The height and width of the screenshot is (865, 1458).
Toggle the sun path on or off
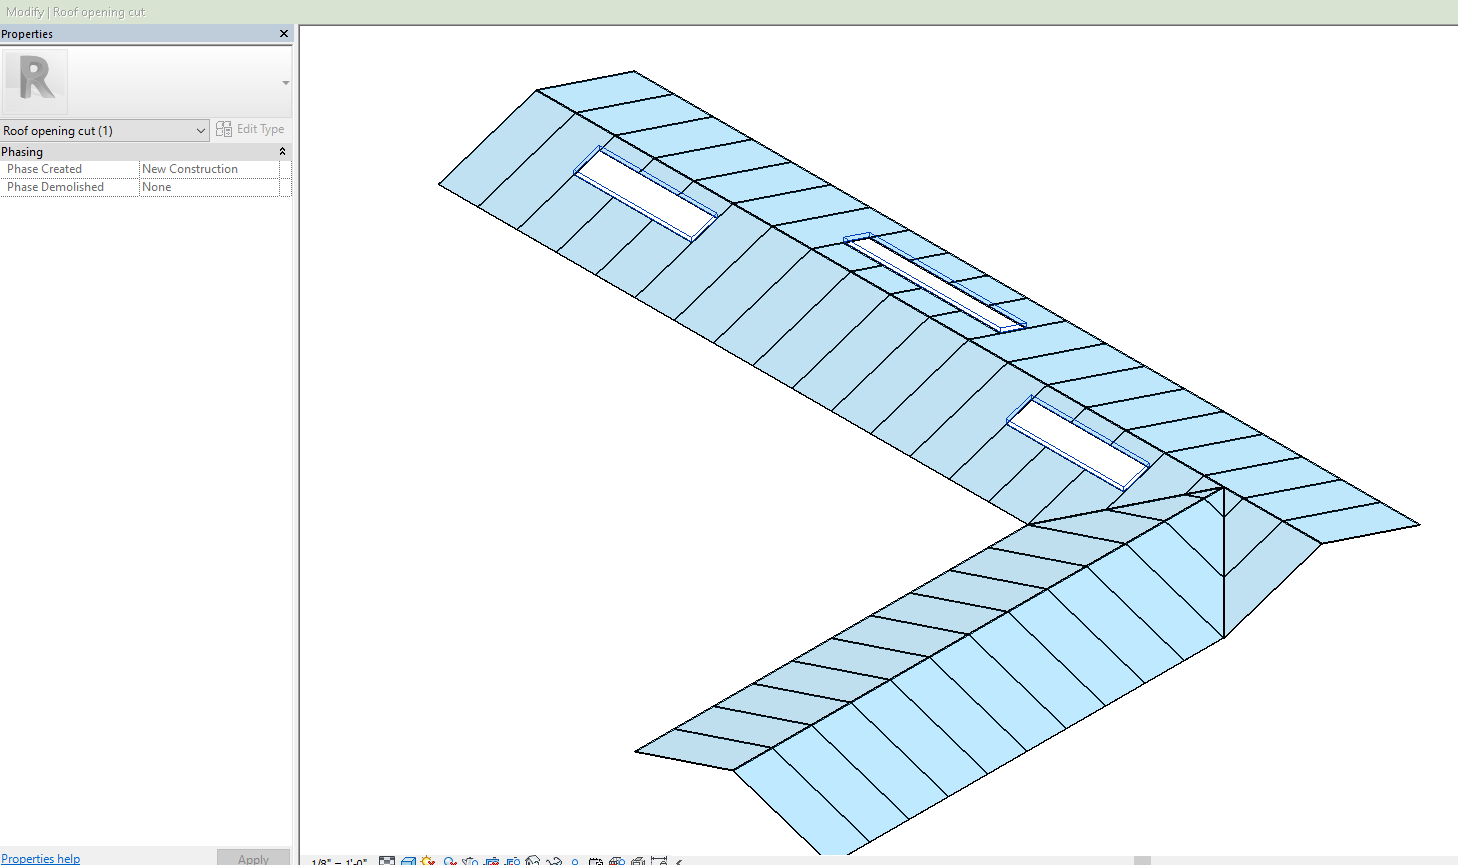coord(428,859)
